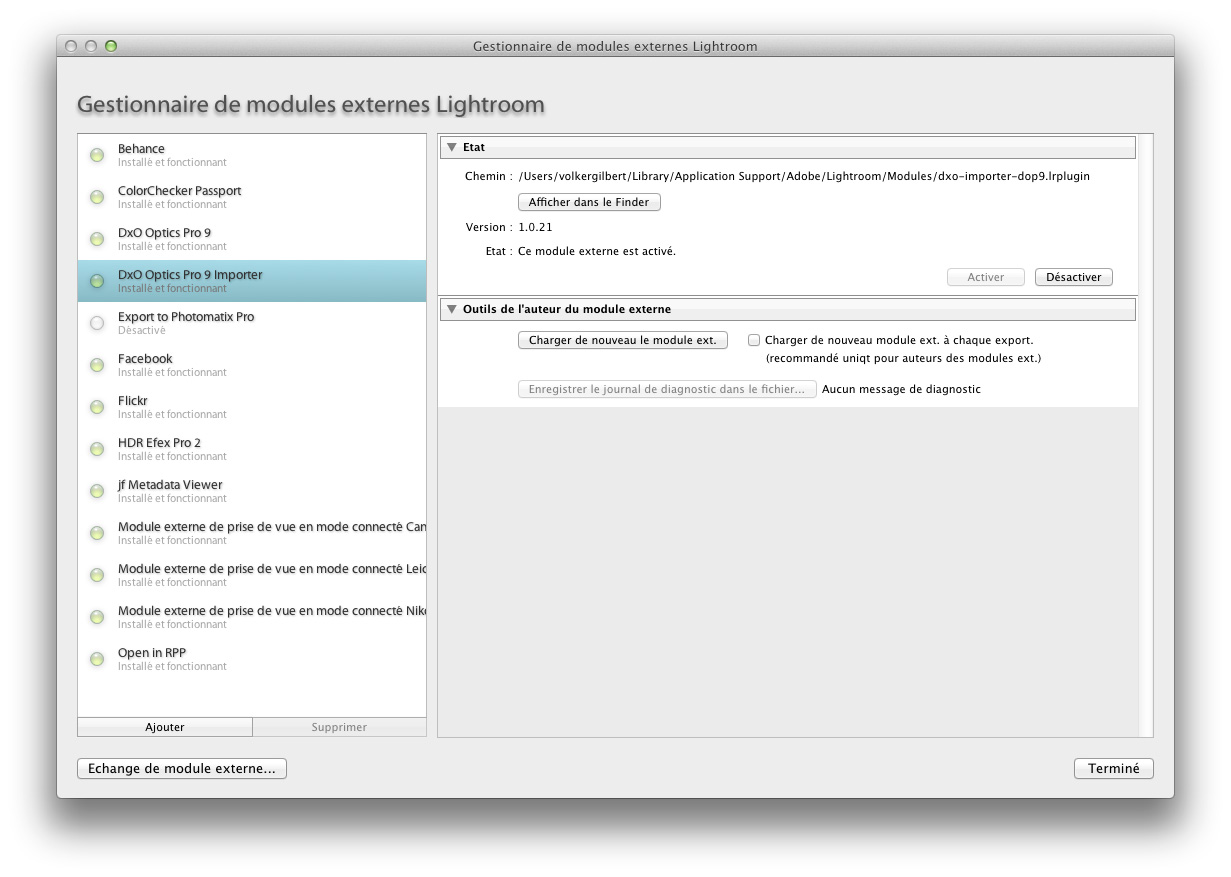Click the Behance plugin status indicator
Viewport: 1231px width, 877px height.
pos(97,155)
